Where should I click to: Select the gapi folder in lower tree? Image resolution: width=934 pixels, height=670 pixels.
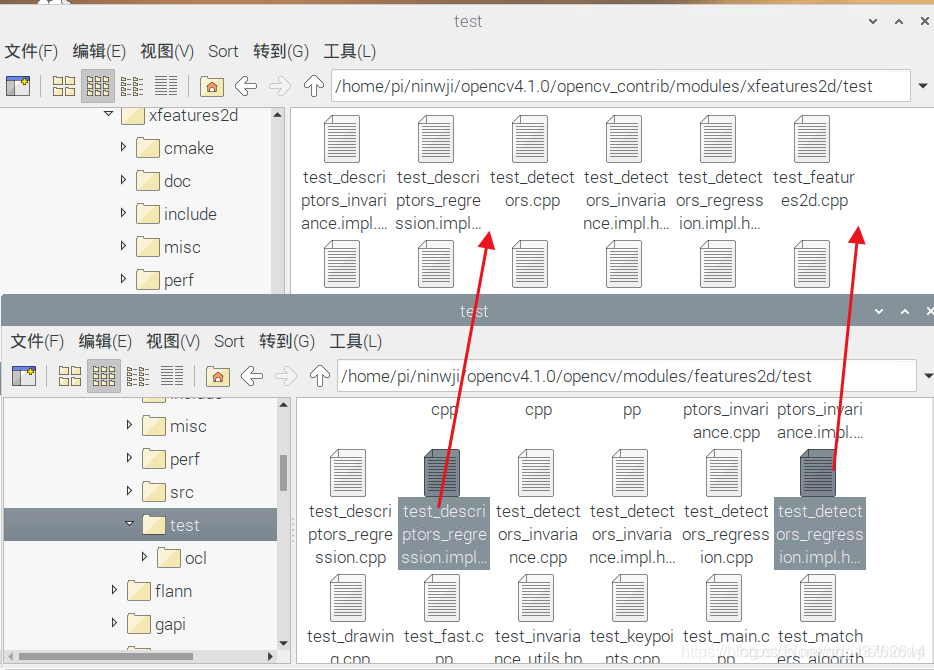(156, 625)
